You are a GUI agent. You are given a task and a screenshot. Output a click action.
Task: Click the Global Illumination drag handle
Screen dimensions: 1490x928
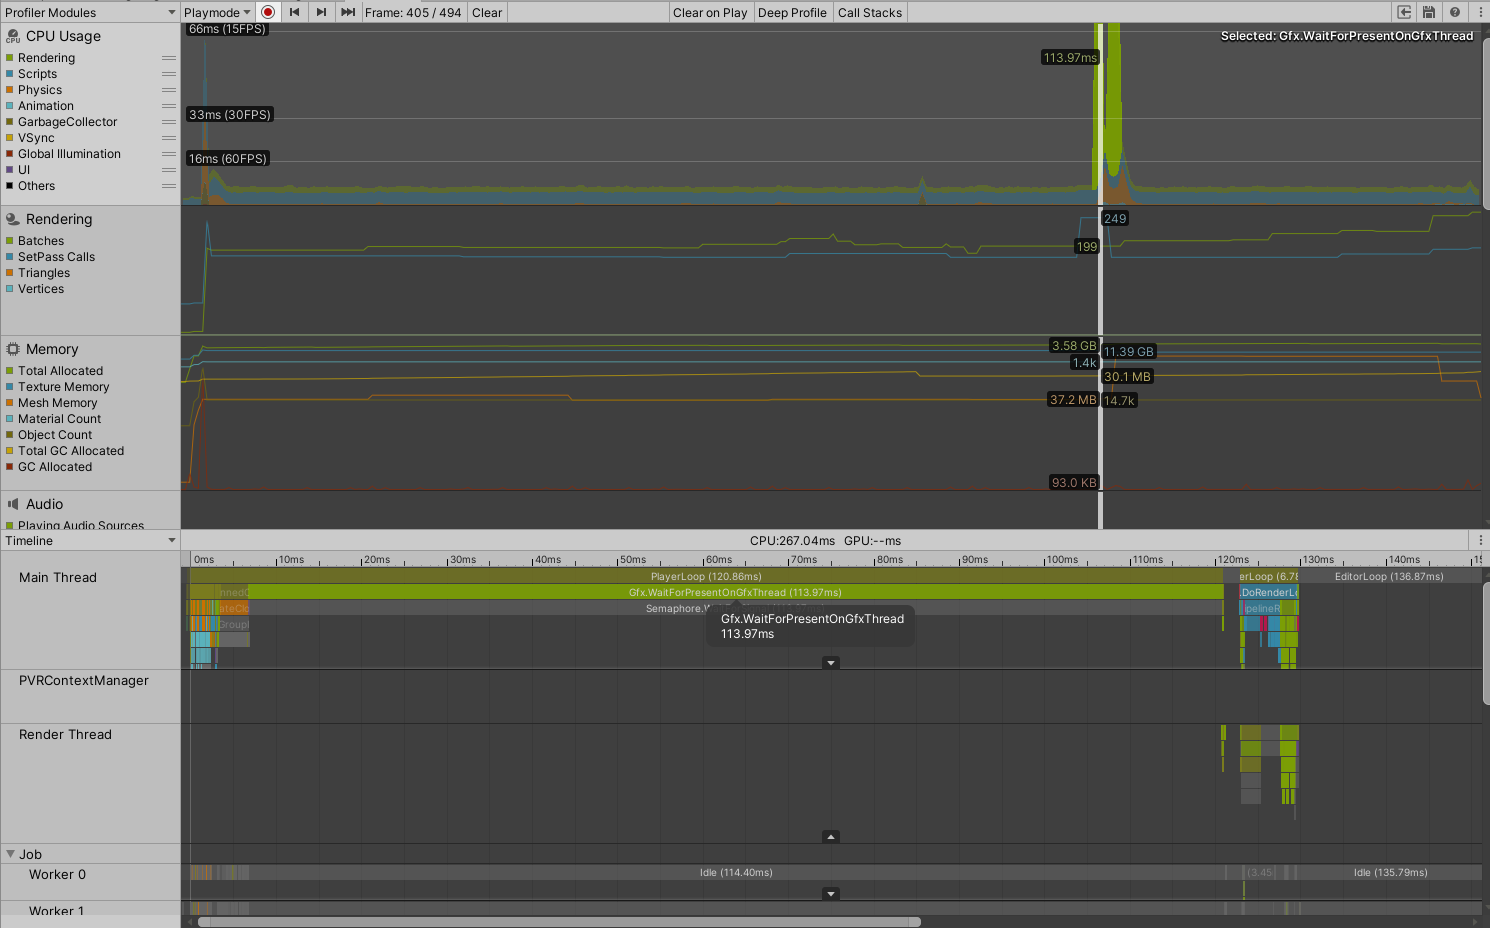pyautogui.click(x=169, y=154)
